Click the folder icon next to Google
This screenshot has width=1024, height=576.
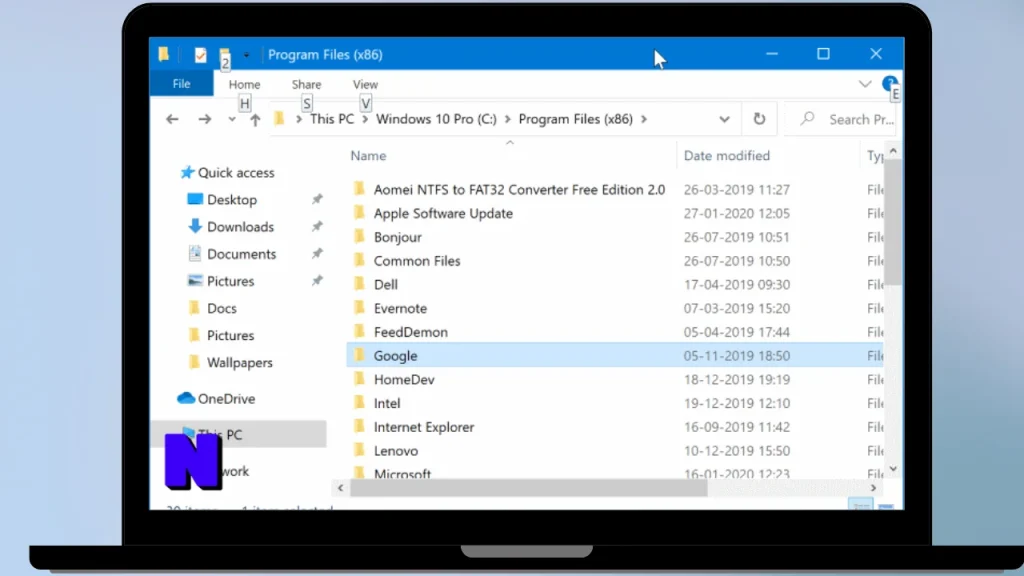[x=359, y=355]
